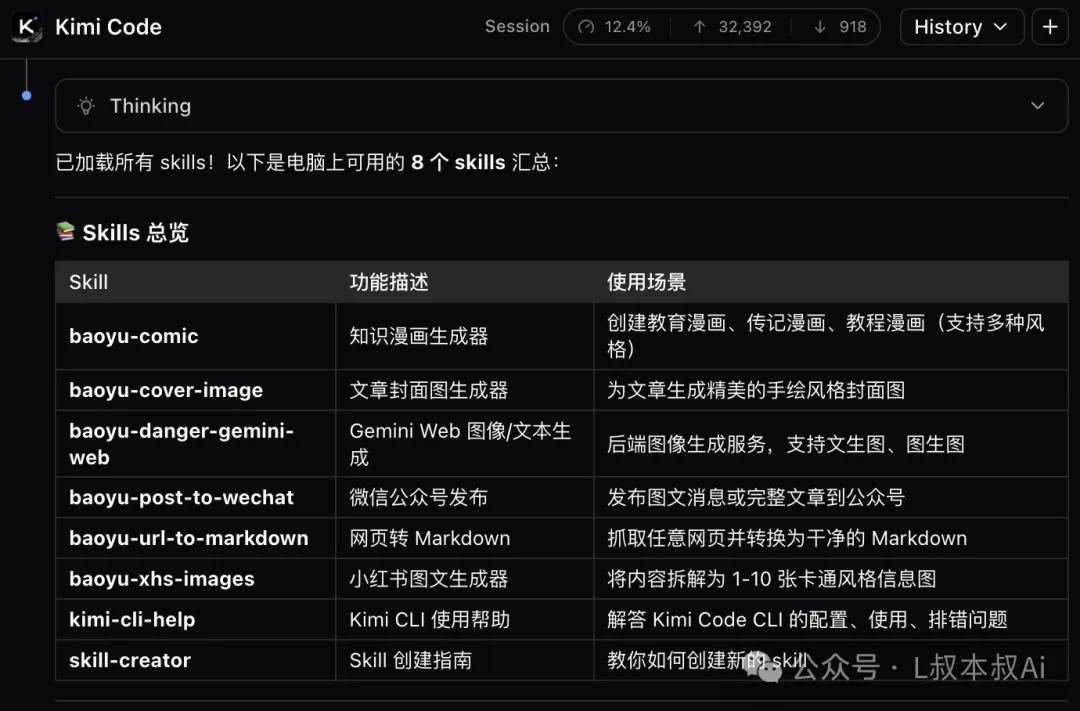Click the download arrow token icon
Image resolution: width=1080 pixels, height=711 pixels.
click(820, 27)
